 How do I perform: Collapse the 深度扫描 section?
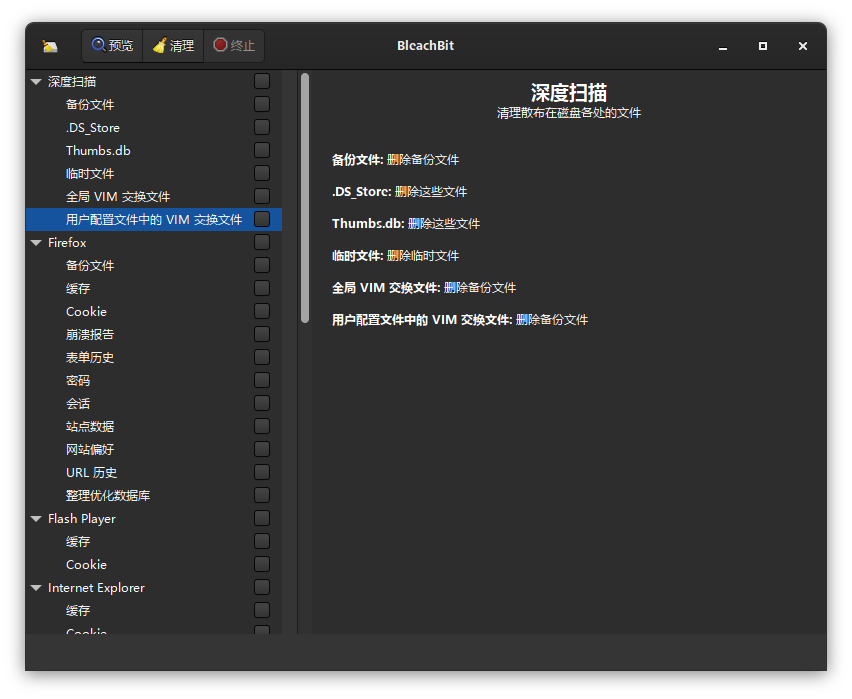pos(35,81)
